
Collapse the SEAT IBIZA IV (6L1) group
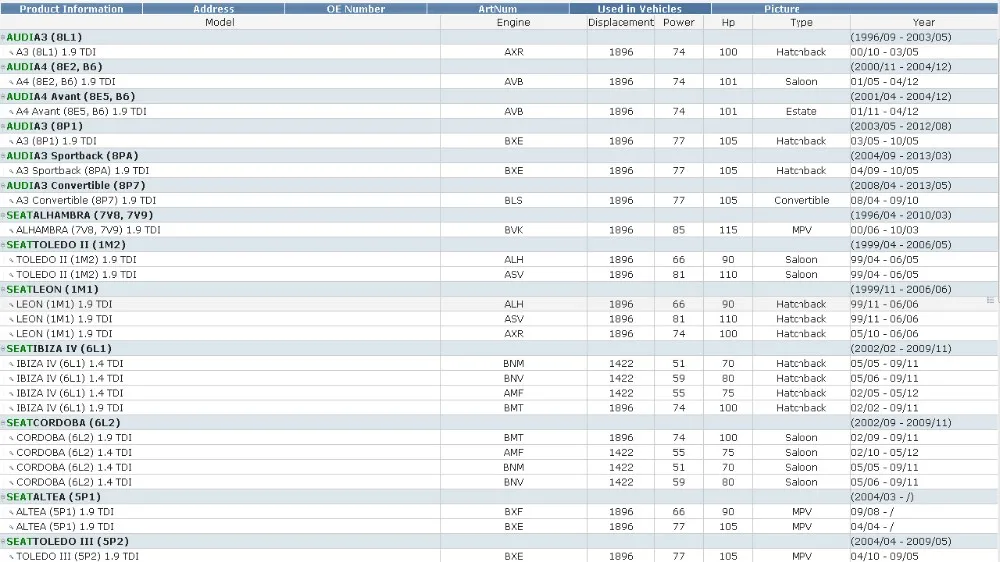coord(3,349)
